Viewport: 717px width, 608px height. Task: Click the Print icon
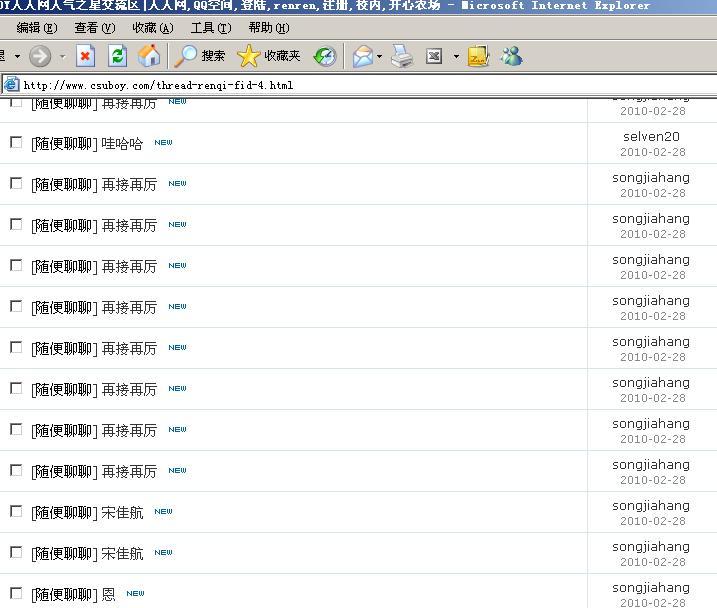click(x=402, y=56)
